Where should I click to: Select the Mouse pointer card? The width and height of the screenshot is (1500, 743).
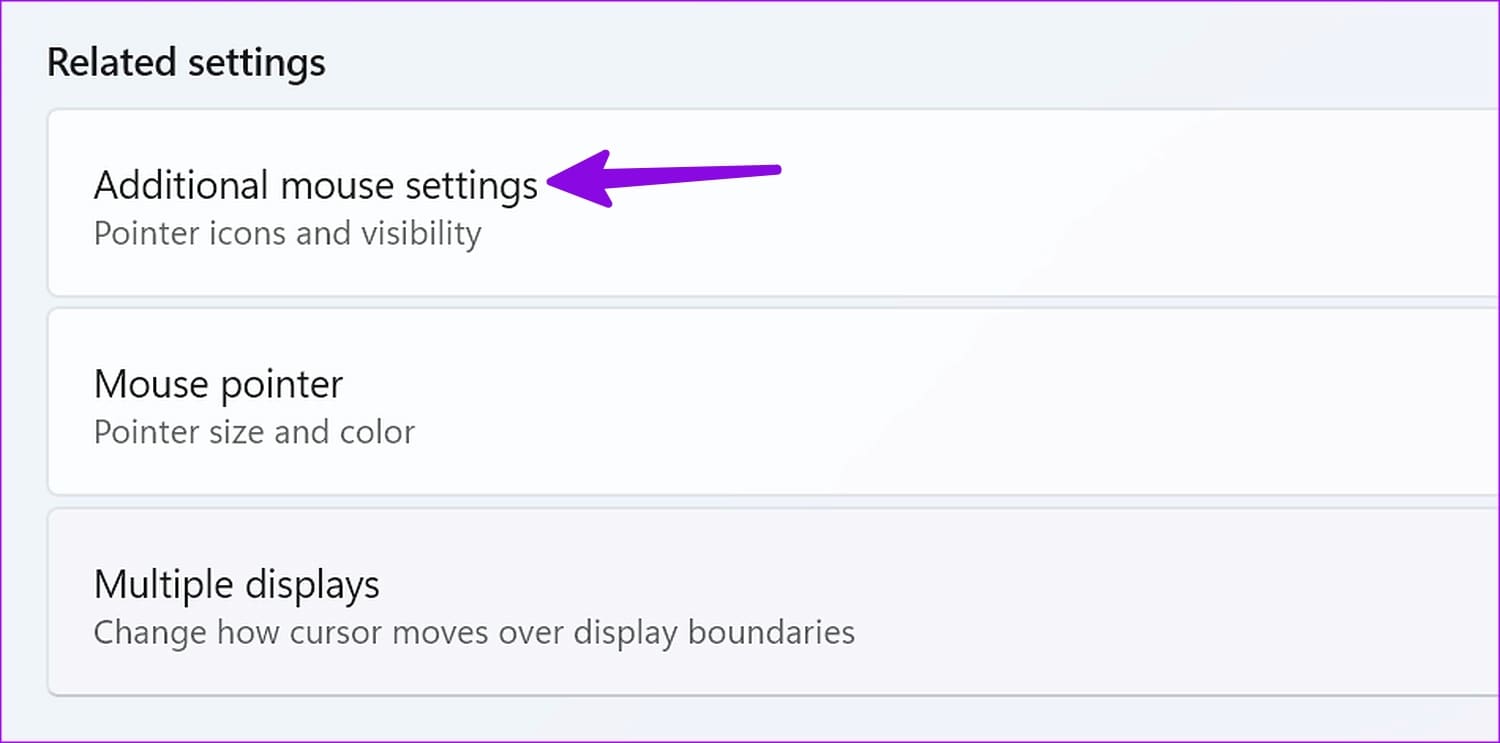[x=750, y=402]
